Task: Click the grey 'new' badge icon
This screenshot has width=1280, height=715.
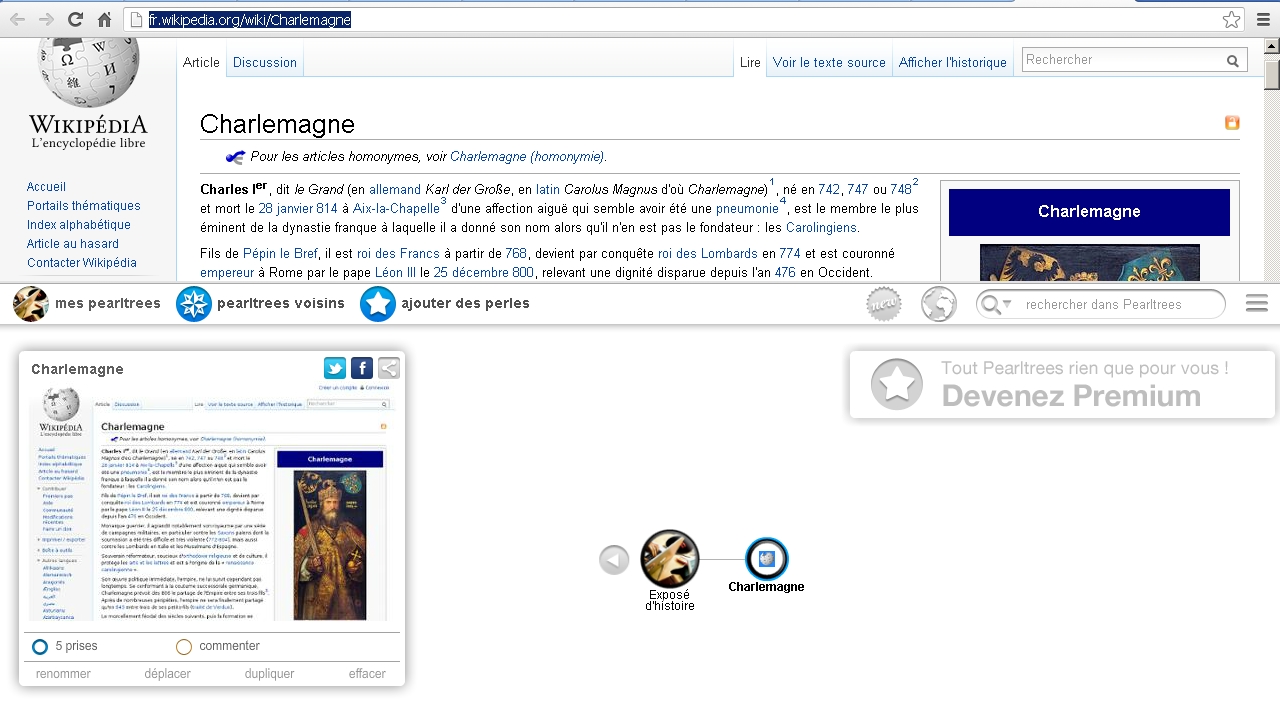Action: 884,304
